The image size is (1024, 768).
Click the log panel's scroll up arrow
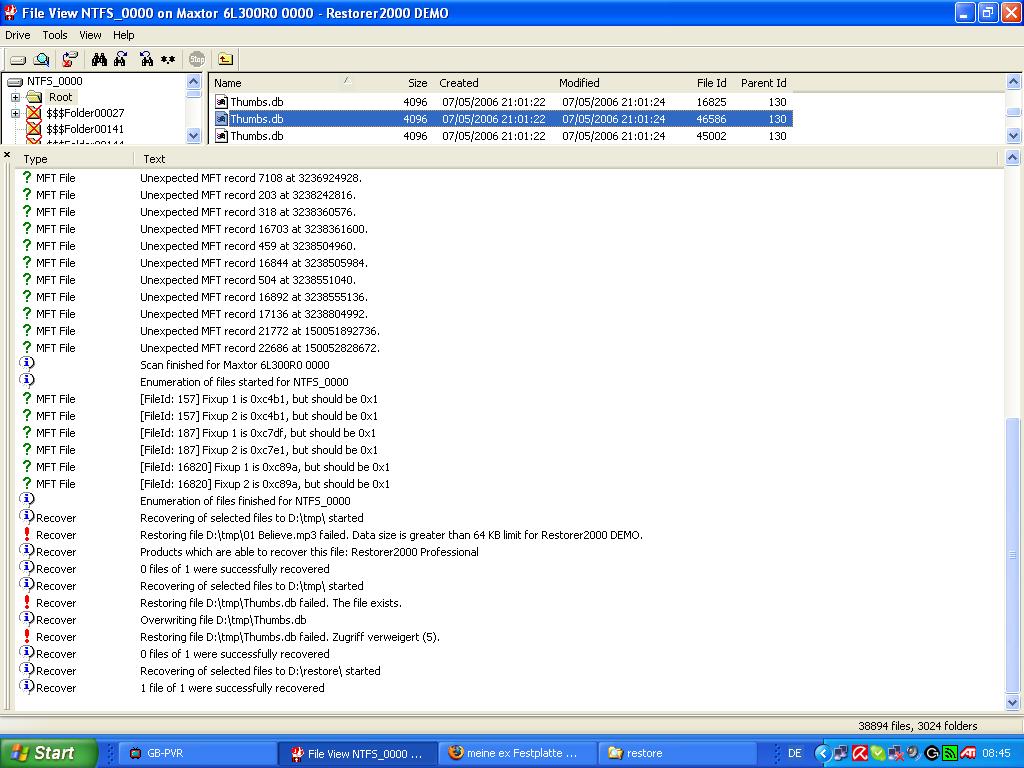(x=1013, y=157)
